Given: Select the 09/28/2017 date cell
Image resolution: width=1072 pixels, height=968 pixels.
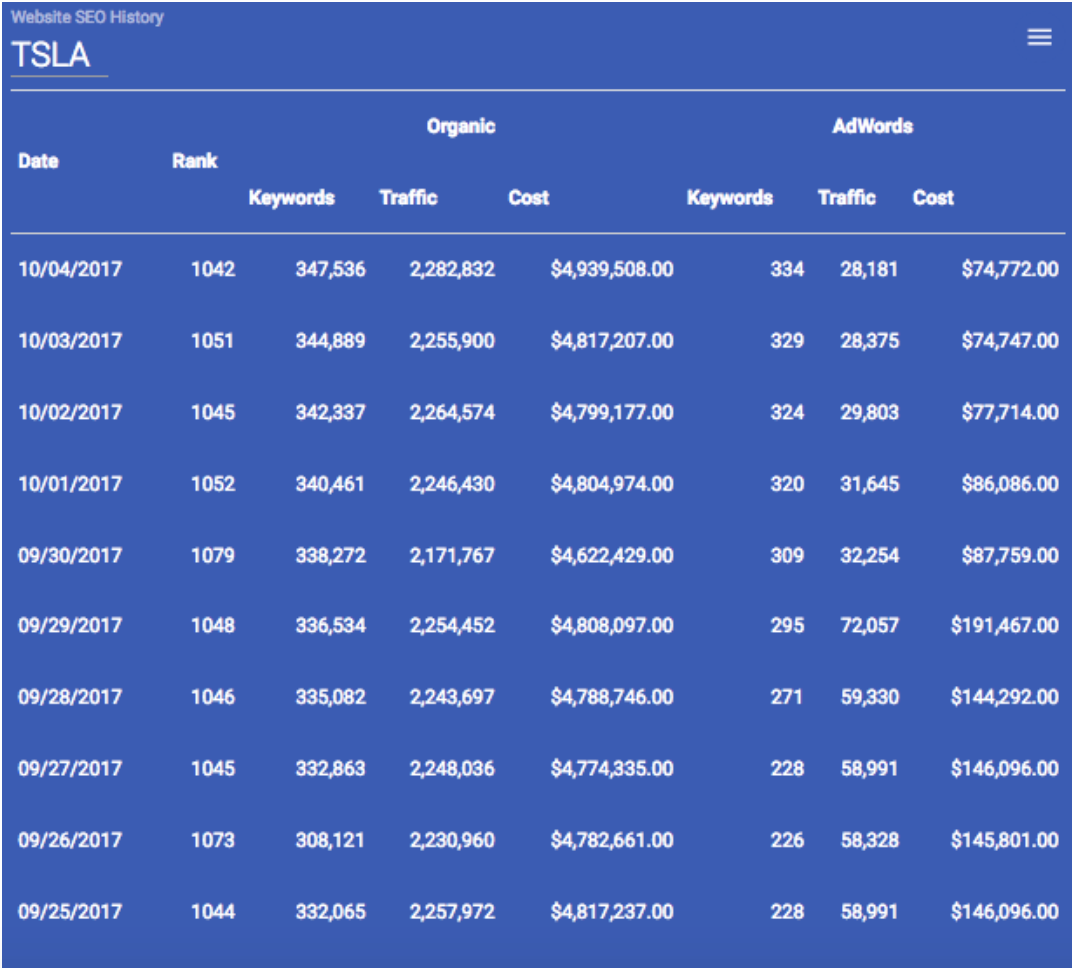Looking at the screenshot, I should coord(70,697).
